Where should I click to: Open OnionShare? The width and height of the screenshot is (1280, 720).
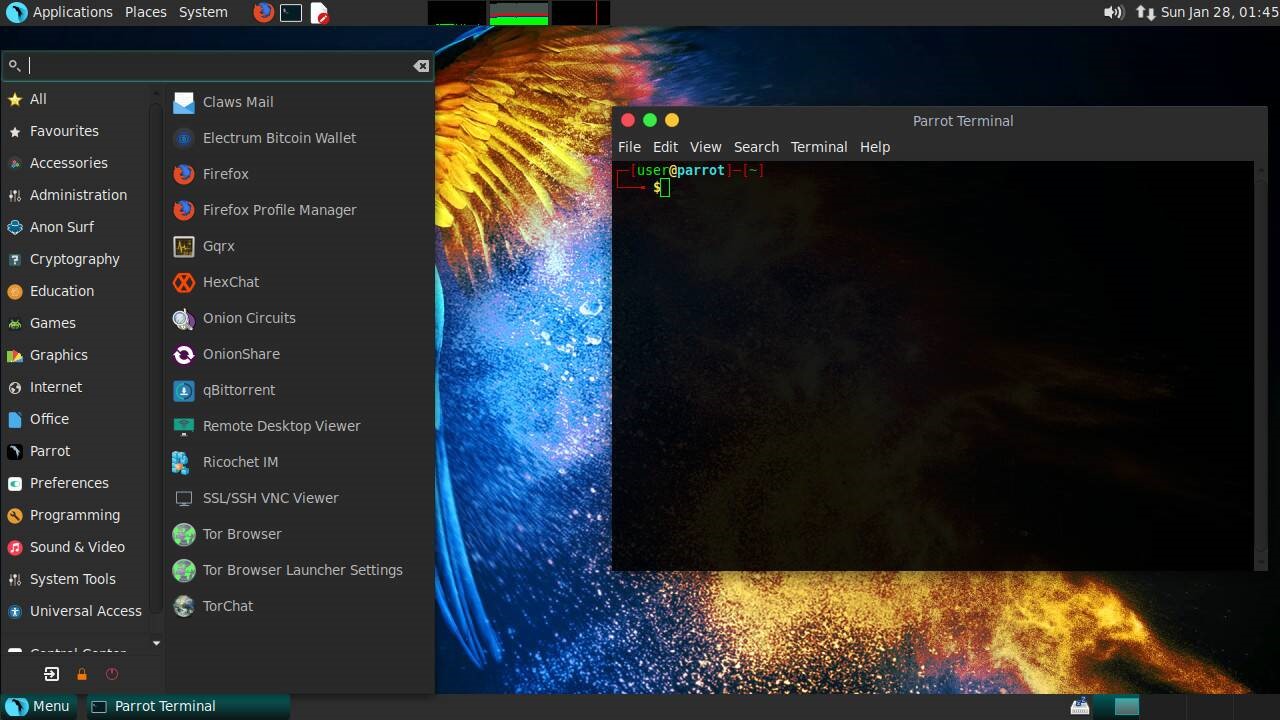[x=241, y=354]
